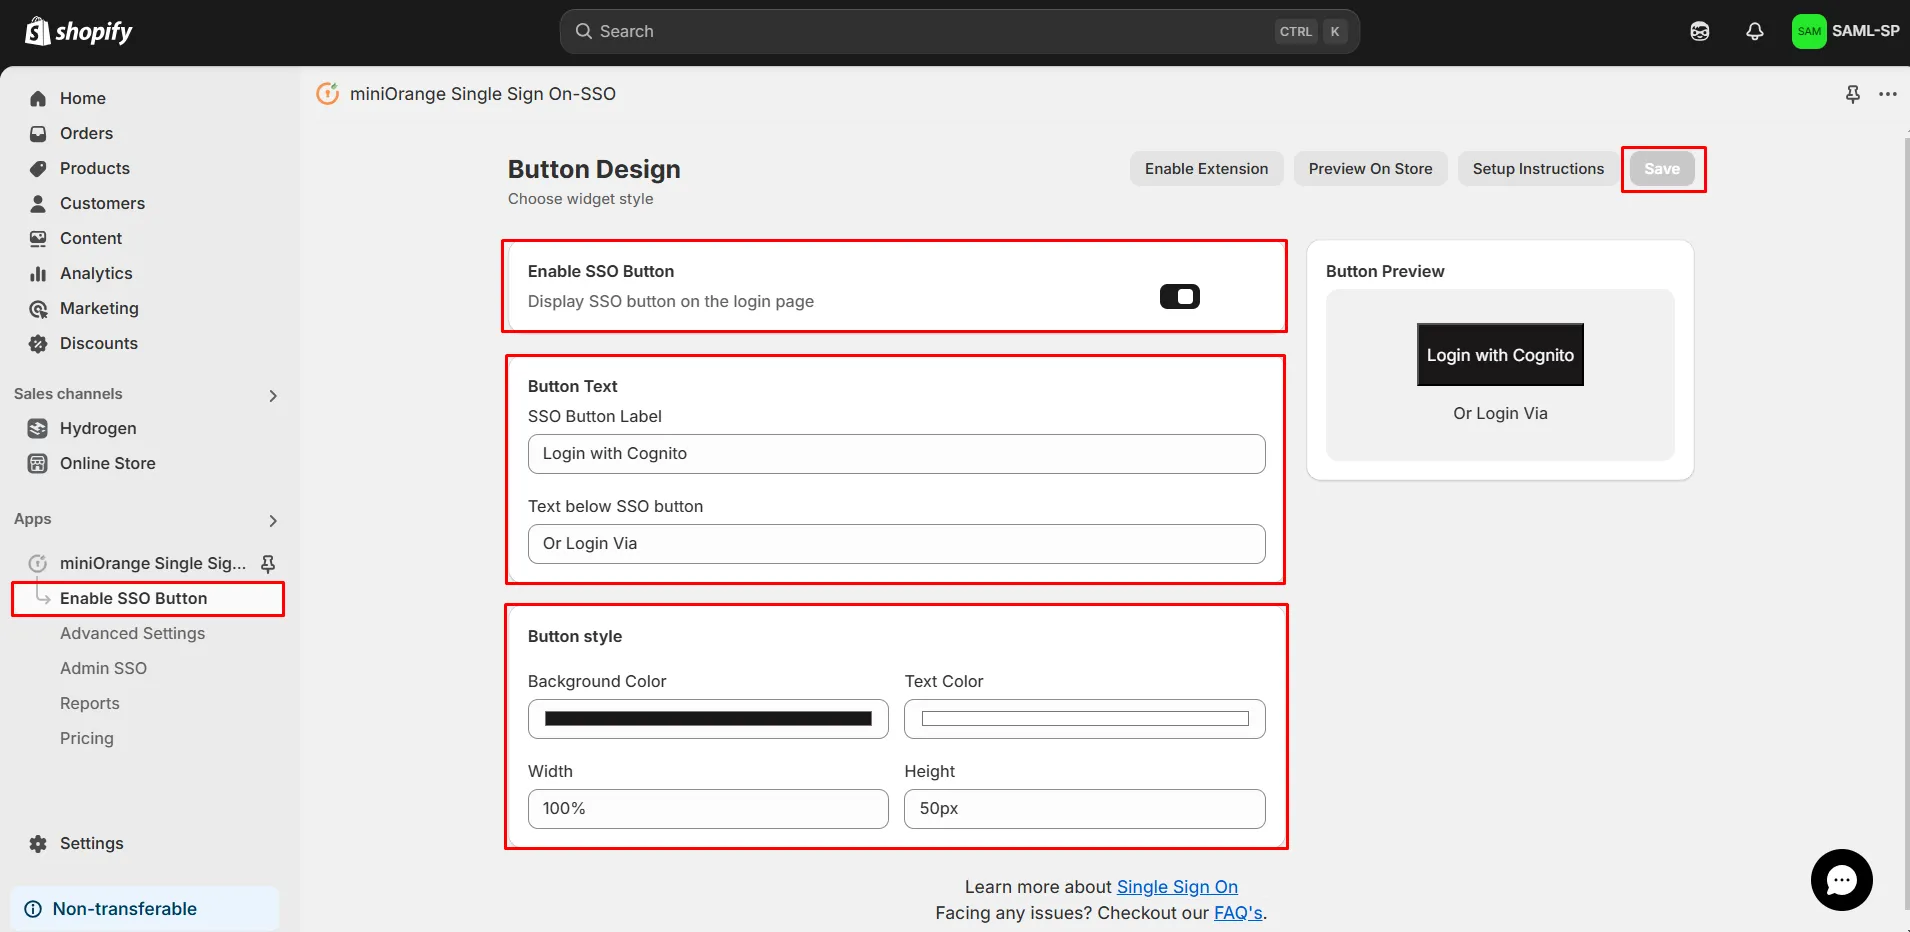Click the Discounts badge icon
Screen dimensions: 1910x932
click(x=38, y=343)
